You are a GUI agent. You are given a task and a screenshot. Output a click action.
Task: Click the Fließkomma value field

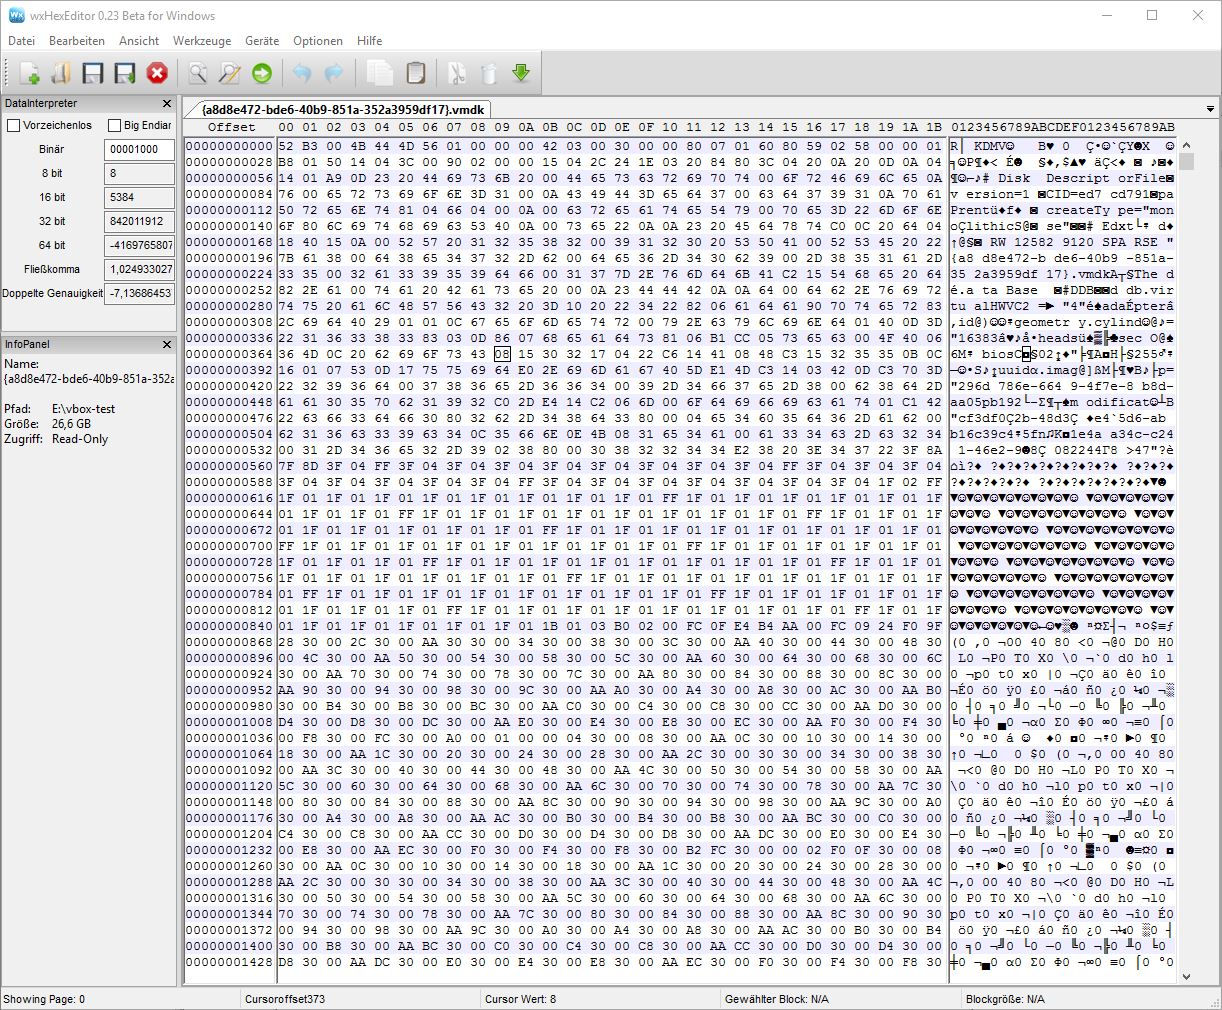pos(139,269)
